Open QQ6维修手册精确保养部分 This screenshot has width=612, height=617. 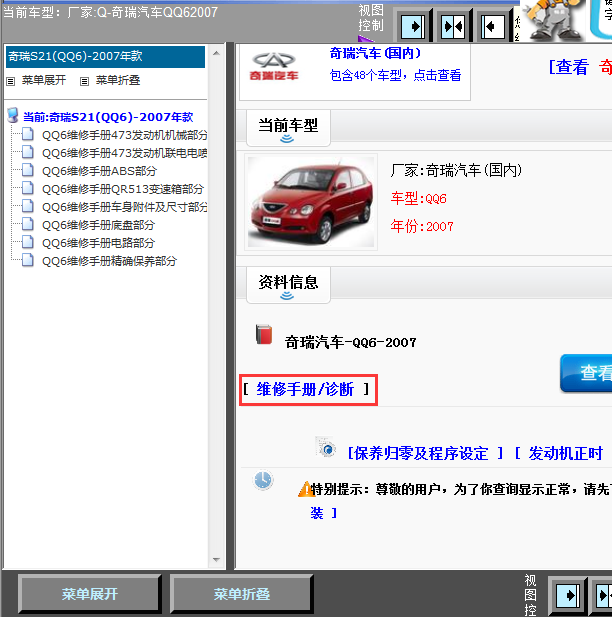coord(109,261)
